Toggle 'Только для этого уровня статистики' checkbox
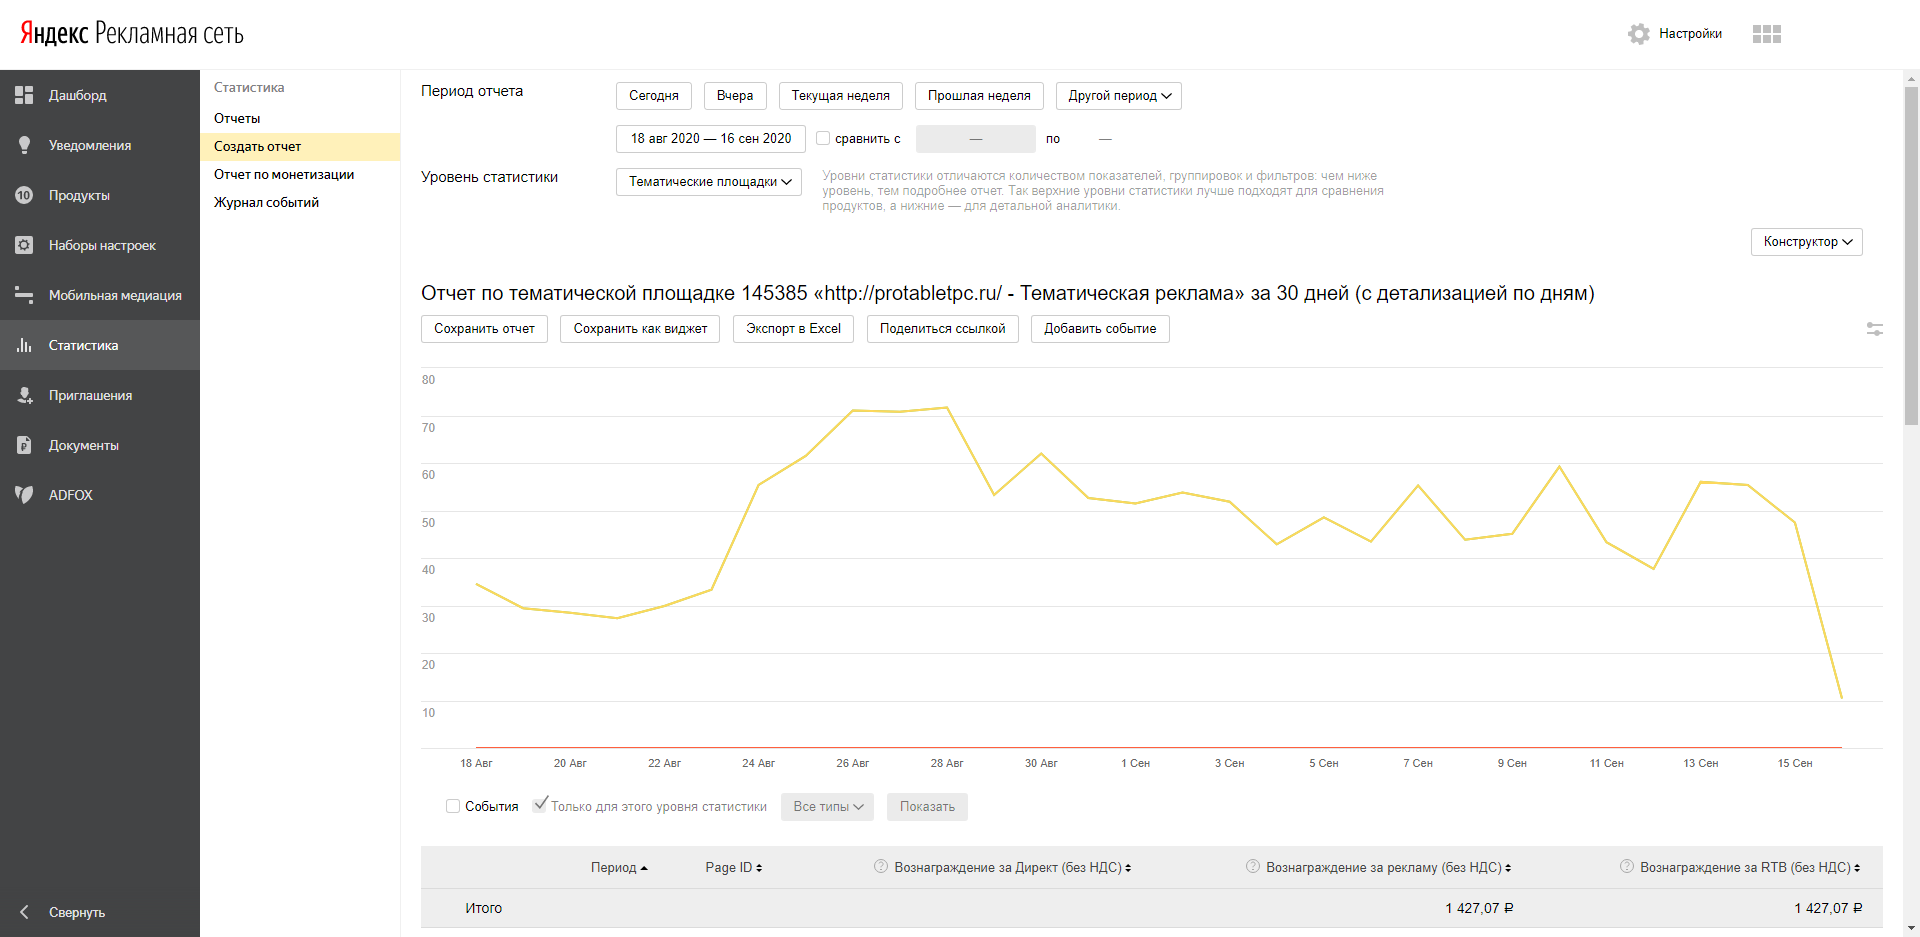 [x=540, y=805]
